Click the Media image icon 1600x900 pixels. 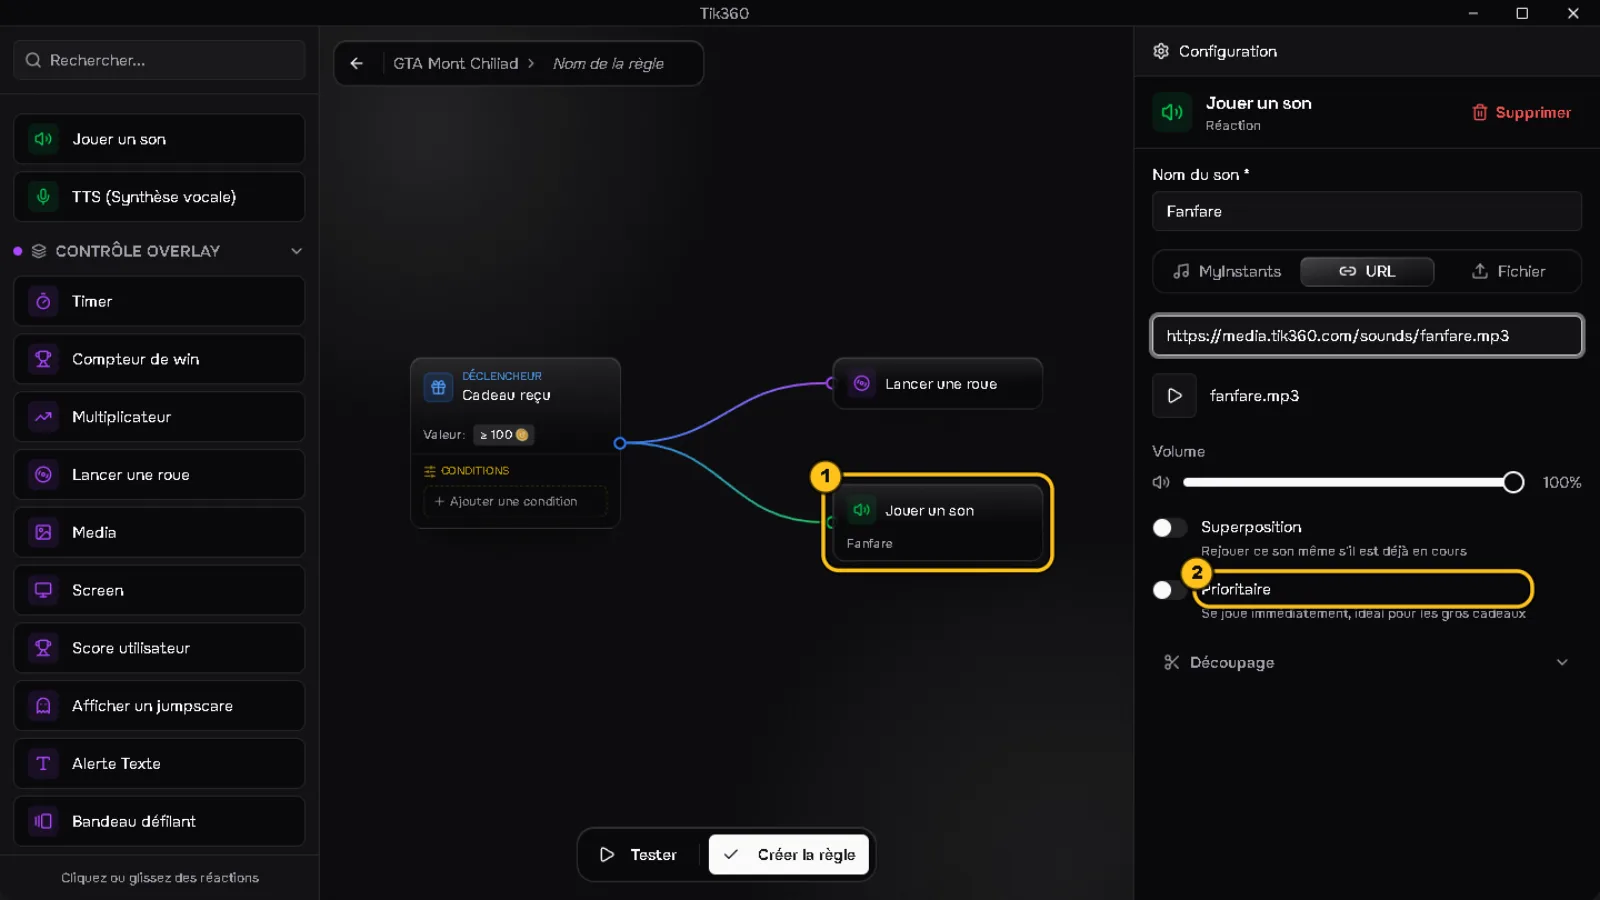43,533
